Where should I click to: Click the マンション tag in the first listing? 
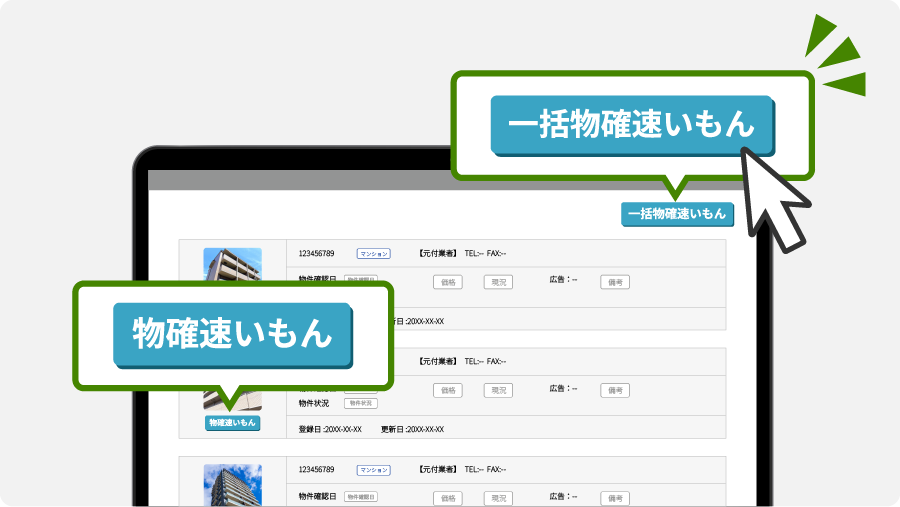[x=374, y=254]
